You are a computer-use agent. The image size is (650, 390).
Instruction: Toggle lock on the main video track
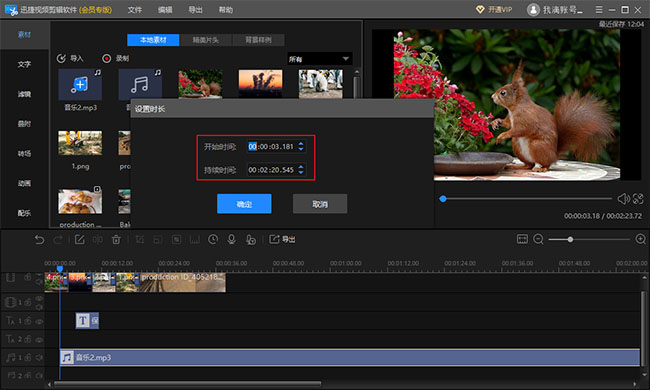(x=28, y=277)
